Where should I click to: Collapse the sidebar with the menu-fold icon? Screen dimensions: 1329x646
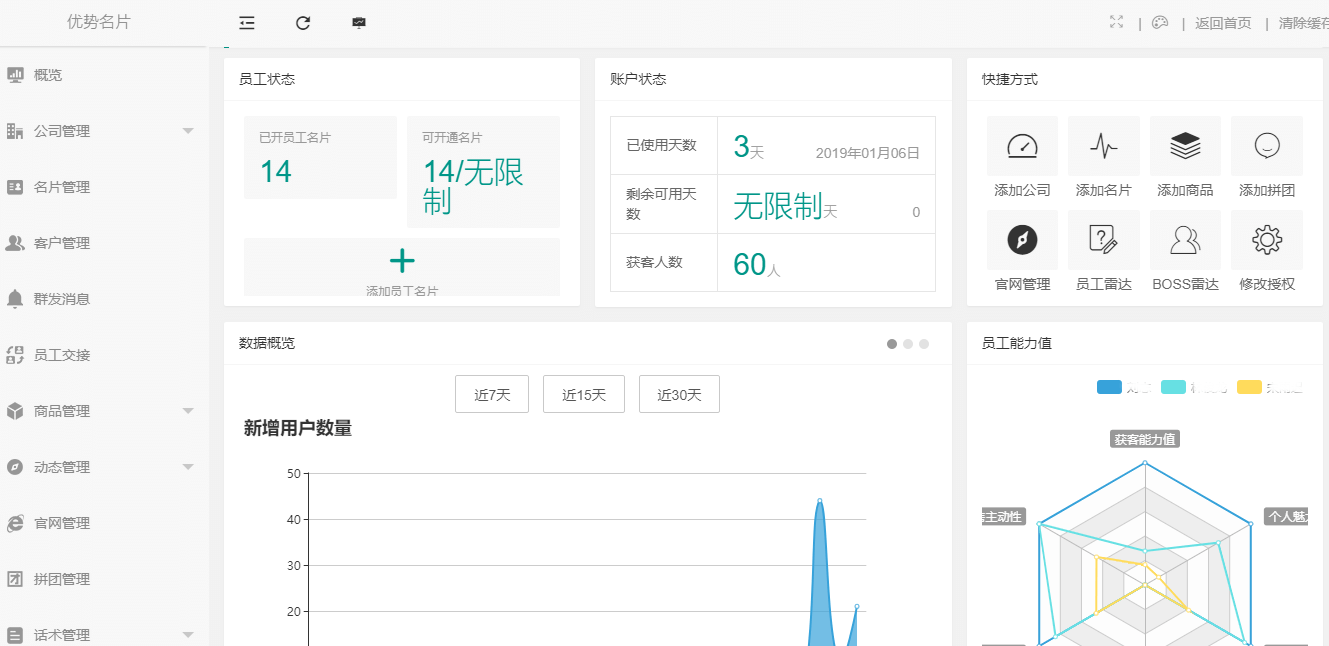(247, 23)
